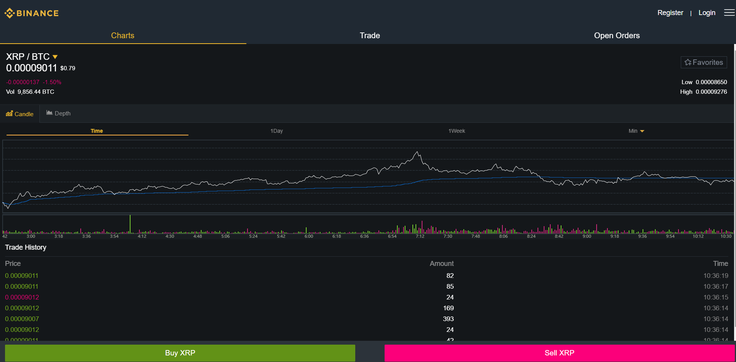Click the Register link
Screen dimensions: 736x362
(x=670, y=13)
